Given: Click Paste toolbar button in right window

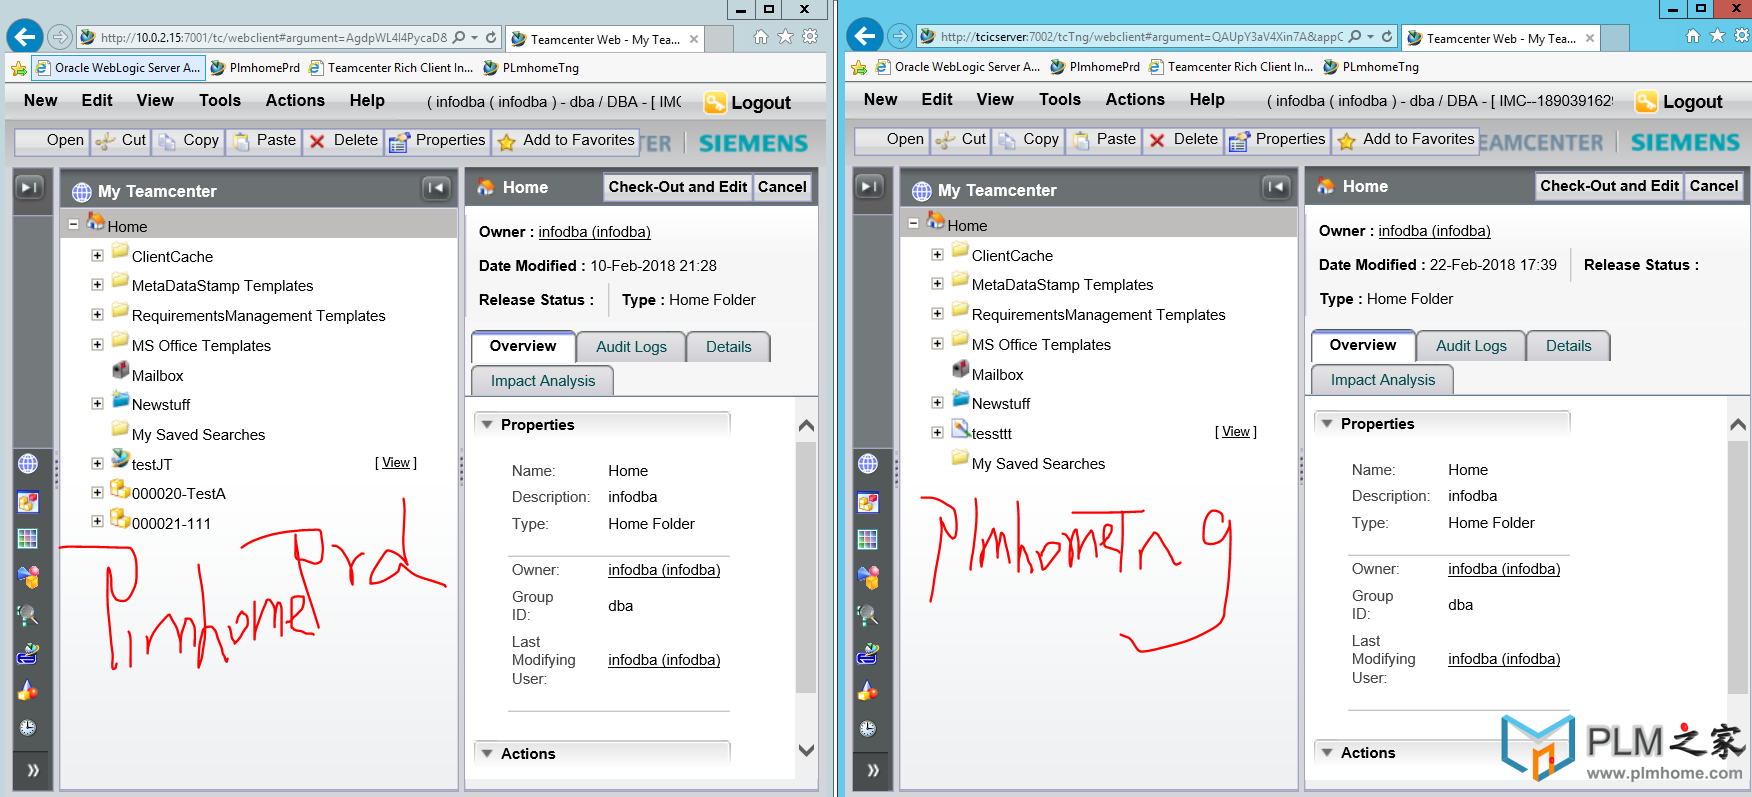Looking at the screenshot, I should [1103, 140].
